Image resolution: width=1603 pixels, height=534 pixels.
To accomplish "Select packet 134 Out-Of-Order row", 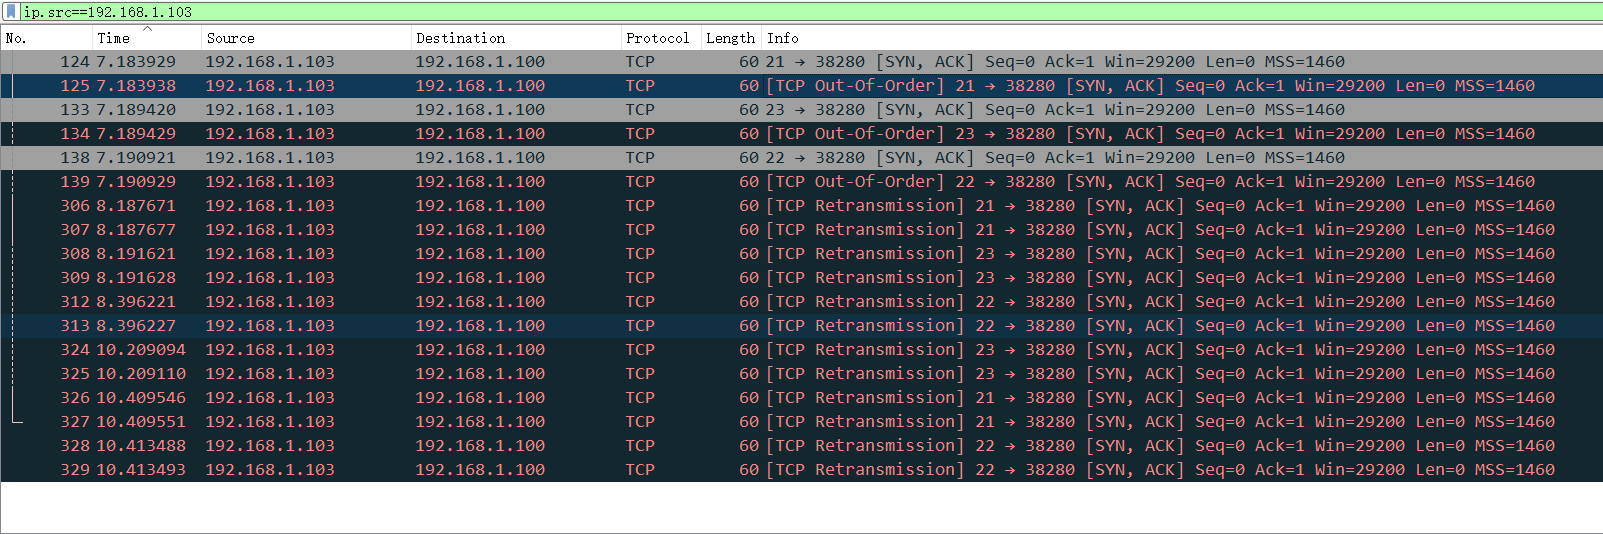I will tap(801, 134).
